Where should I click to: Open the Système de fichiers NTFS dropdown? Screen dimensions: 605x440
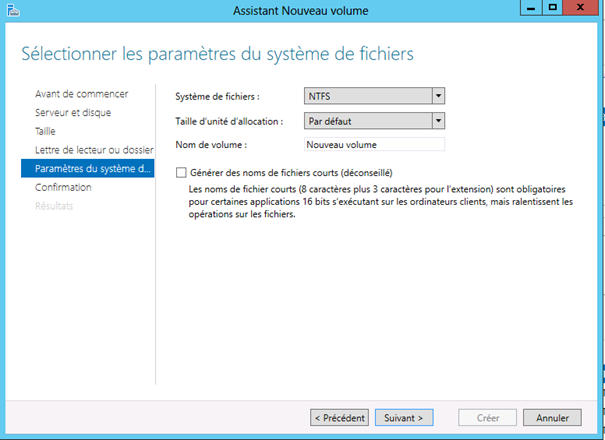coord(437,96)
